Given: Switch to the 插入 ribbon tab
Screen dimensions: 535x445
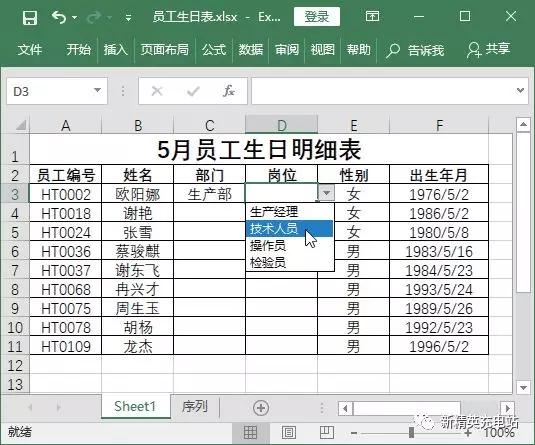Looking at the screenshot, I should 116,50.
